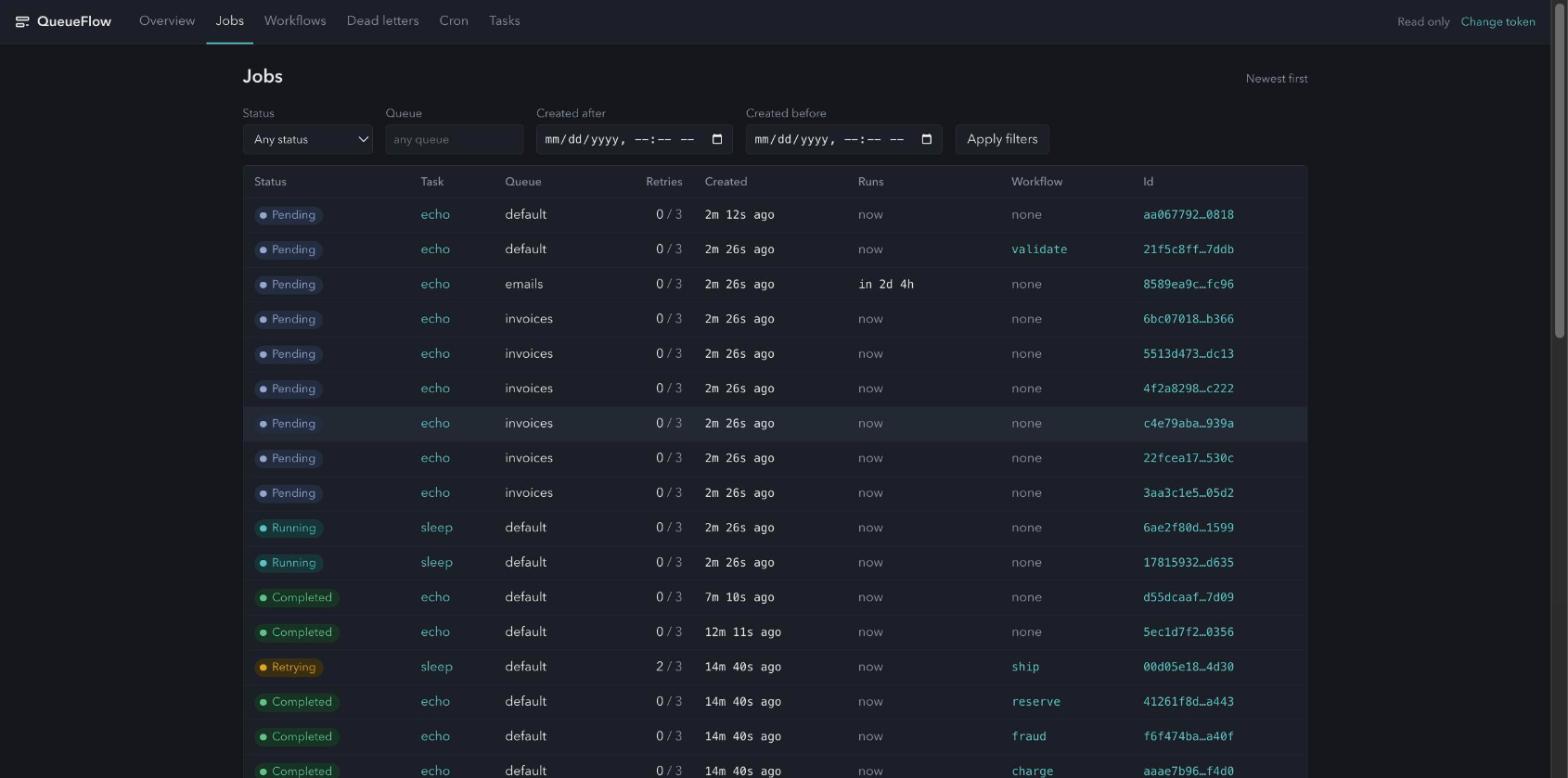Open job 17815932…d635

coord(1188,563)
